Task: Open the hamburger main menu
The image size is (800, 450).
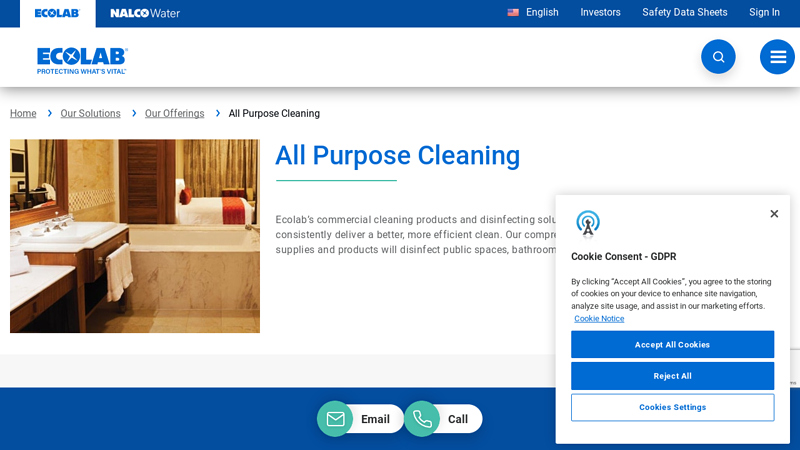Action: pos(777,57)
